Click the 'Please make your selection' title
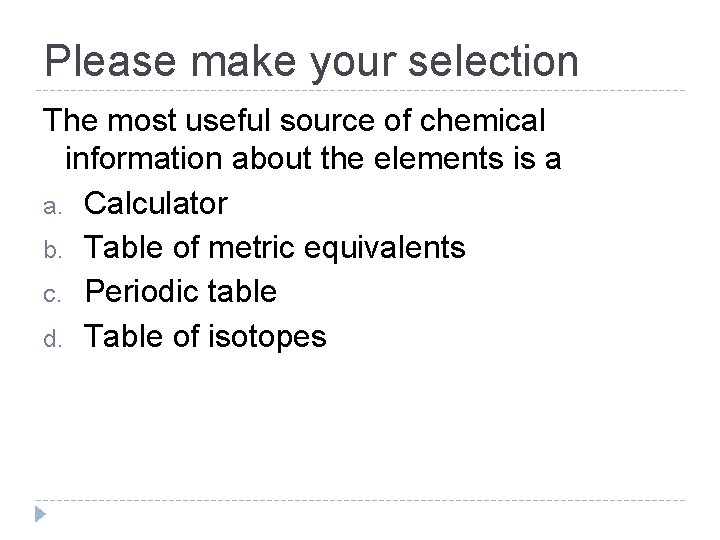The width and height of the screenshot is (720, 540). [x=311, y=61]
